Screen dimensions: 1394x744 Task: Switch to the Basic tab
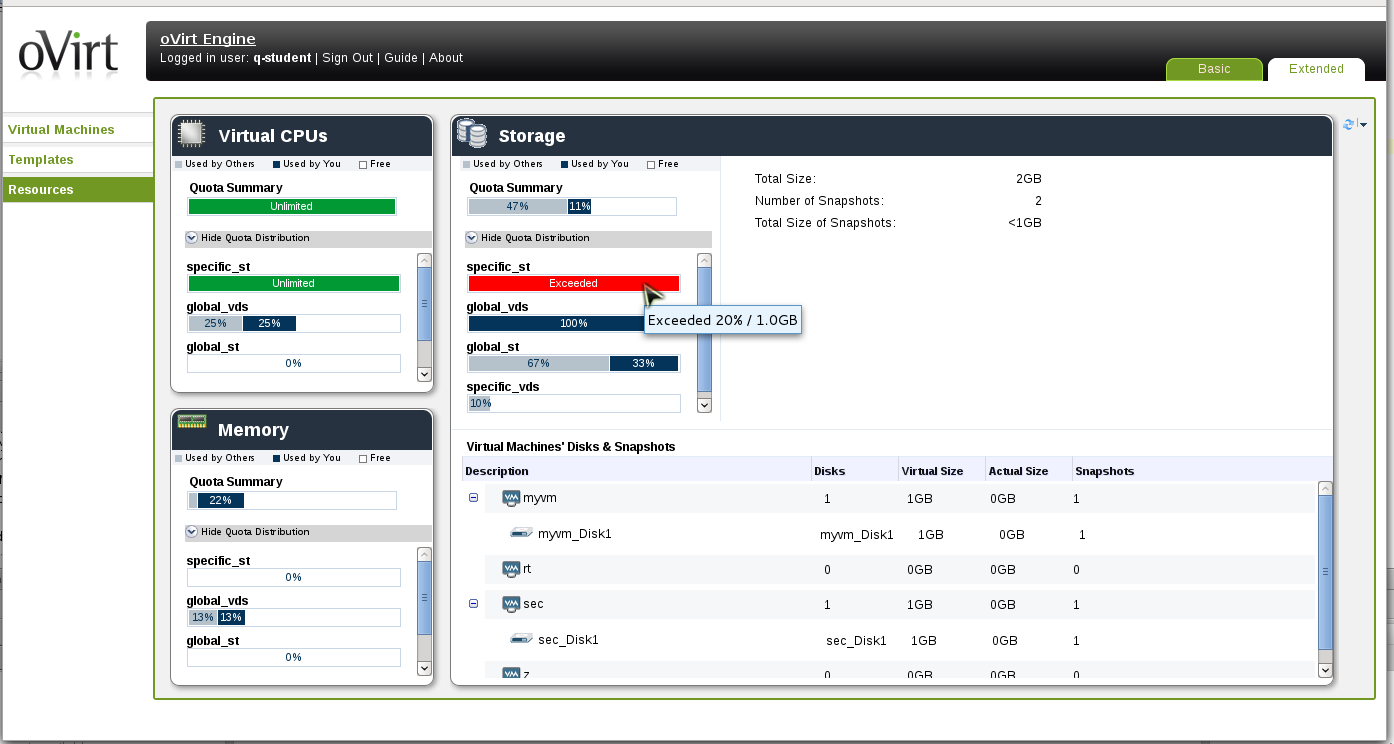click(x=1214, y=69)
